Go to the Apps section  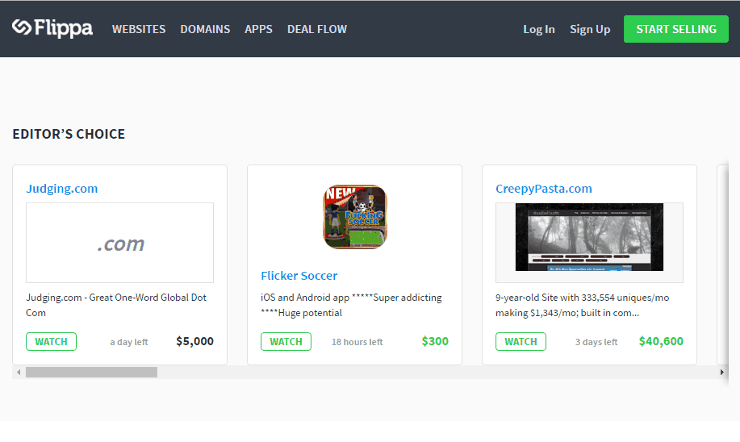click(259, 29)
